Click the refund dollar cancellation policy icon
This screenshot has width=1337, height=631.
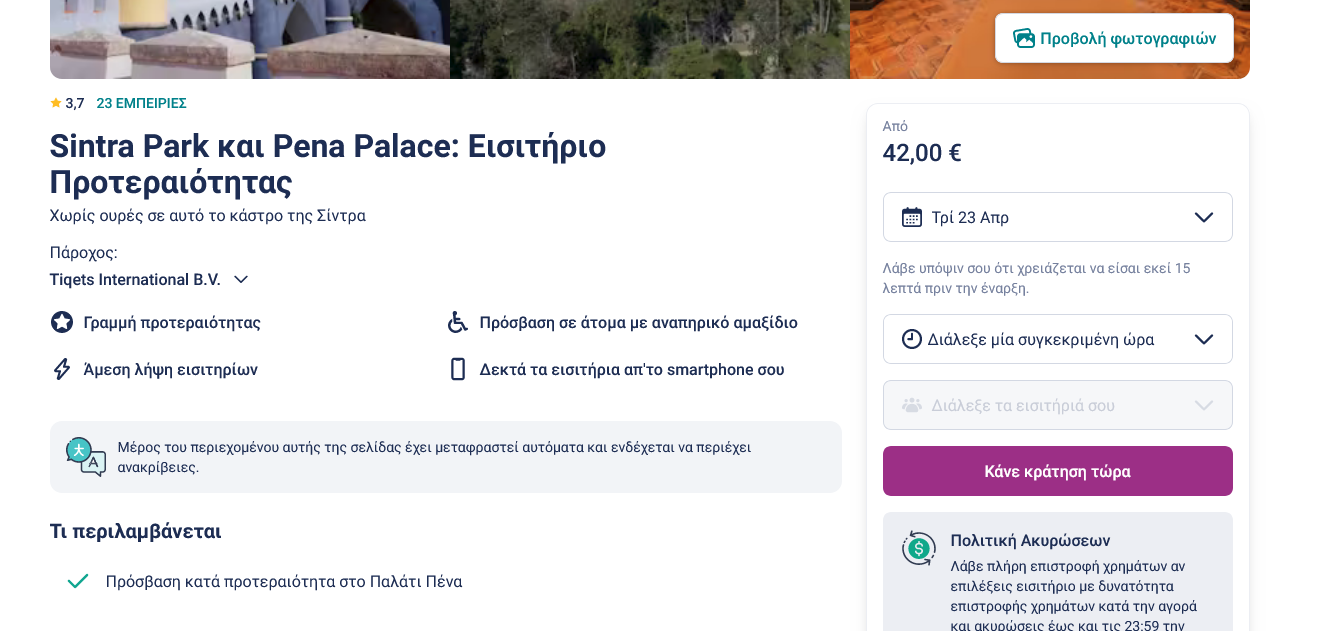coord(918,548)
